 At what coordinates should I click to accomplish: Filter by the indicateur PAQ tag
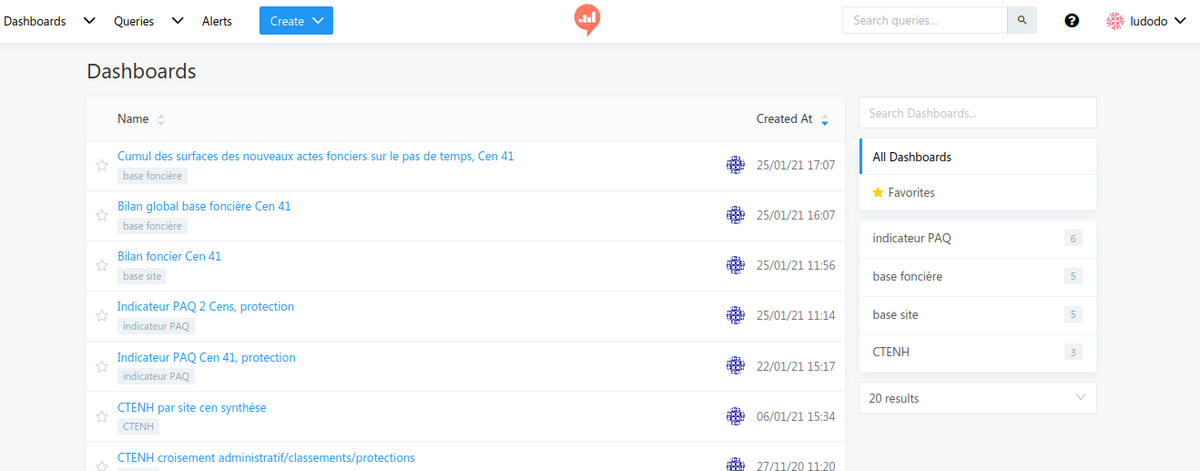pos(911,238)
